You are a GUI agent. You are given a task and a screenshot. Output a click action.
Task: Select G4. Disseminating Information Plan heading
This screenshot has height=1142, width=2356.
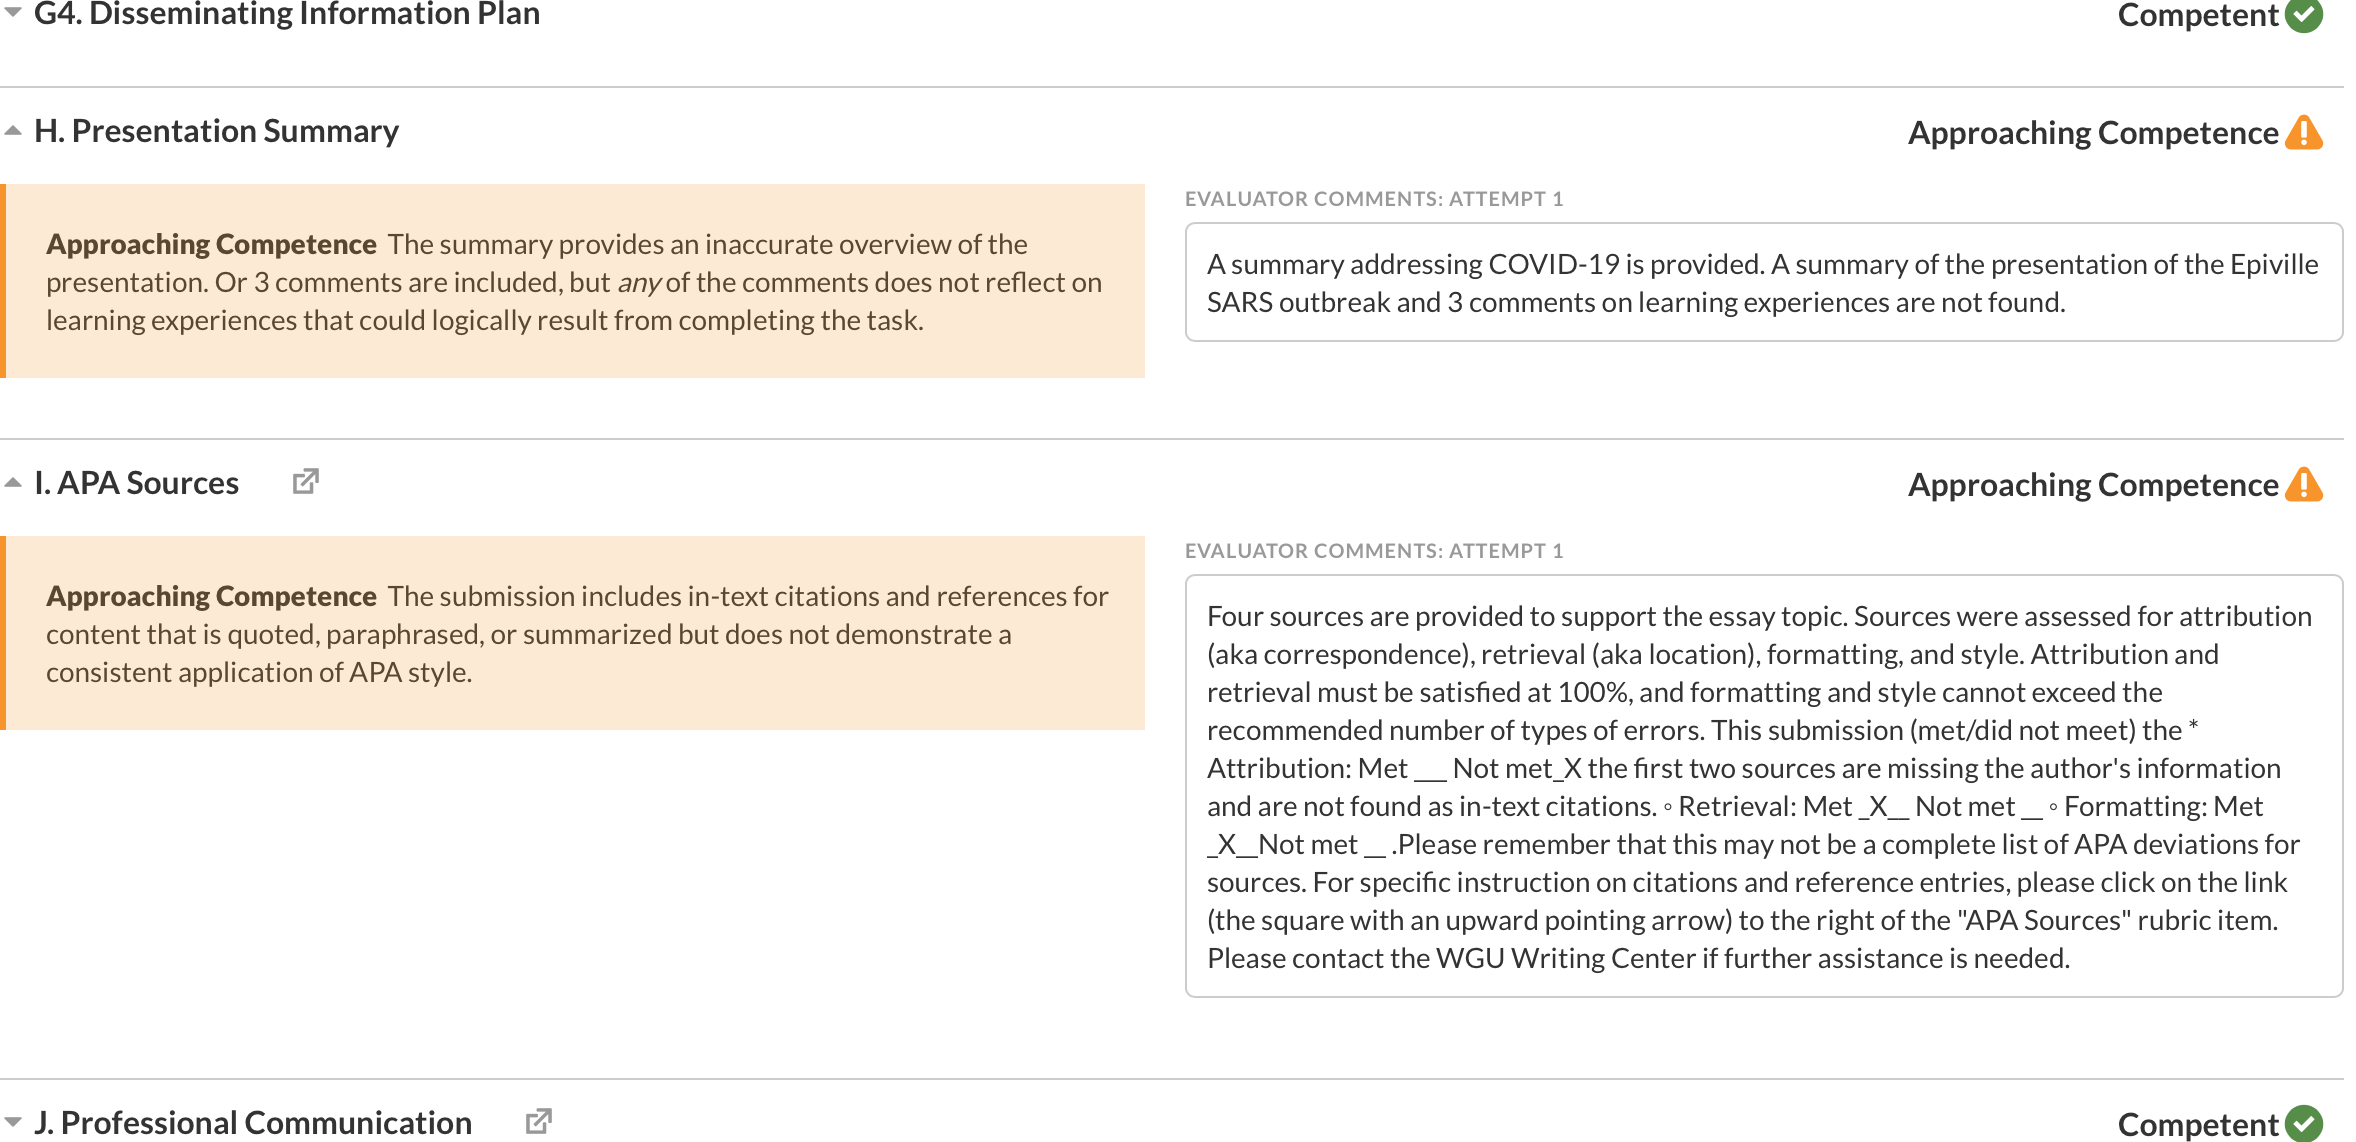(287, 14)
